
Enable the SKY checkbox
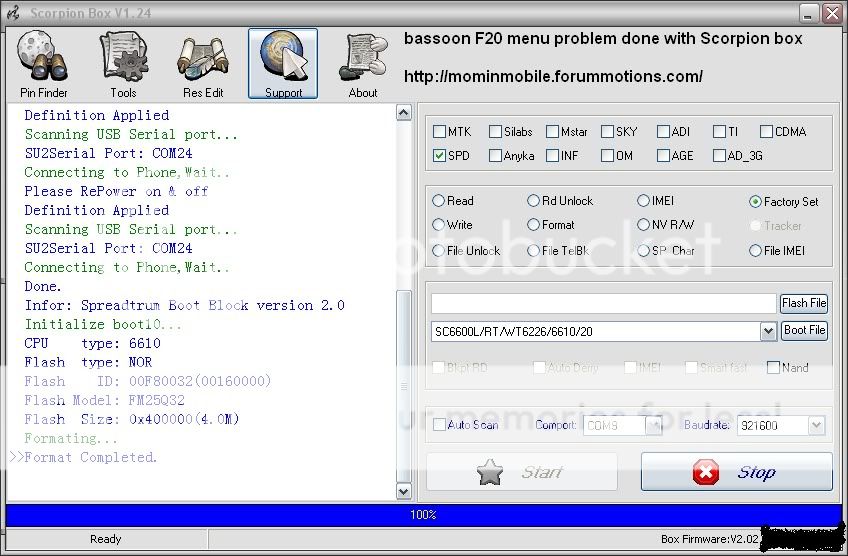click(x=607, y=131)
